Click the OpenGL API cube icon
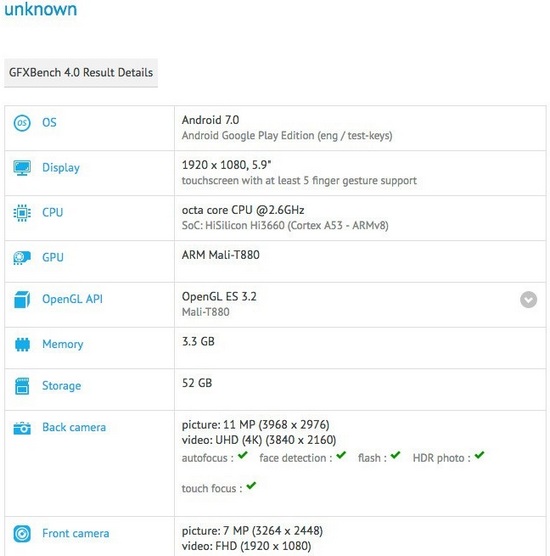 coord(22,299)
